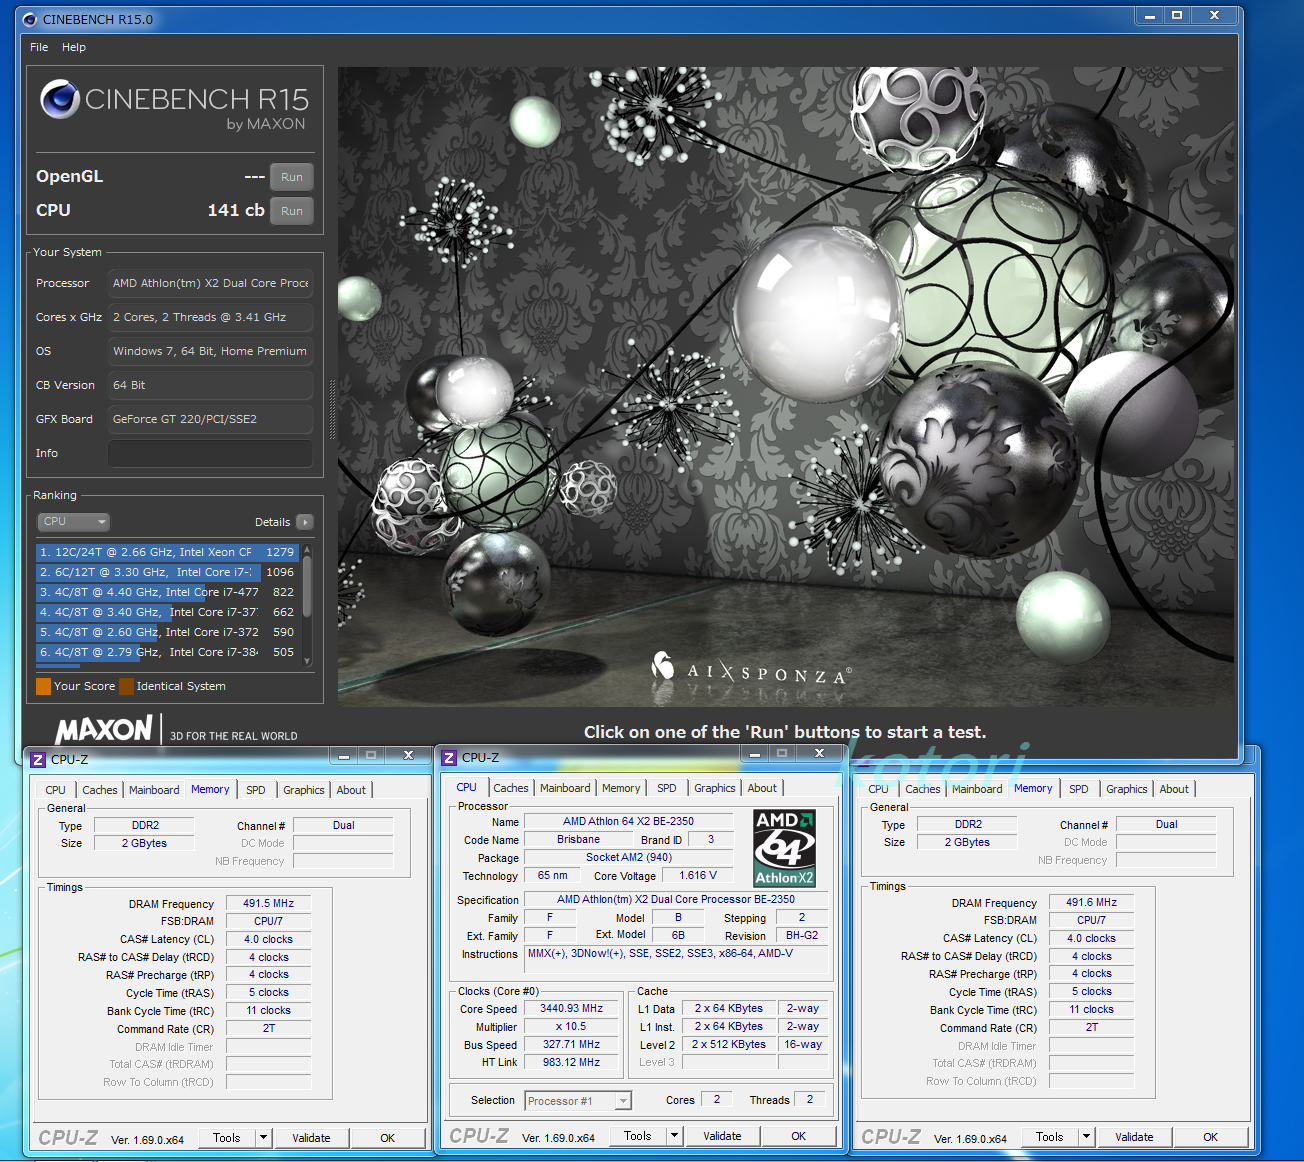Click the Your Score orange color swatch

tap(43, 686)
